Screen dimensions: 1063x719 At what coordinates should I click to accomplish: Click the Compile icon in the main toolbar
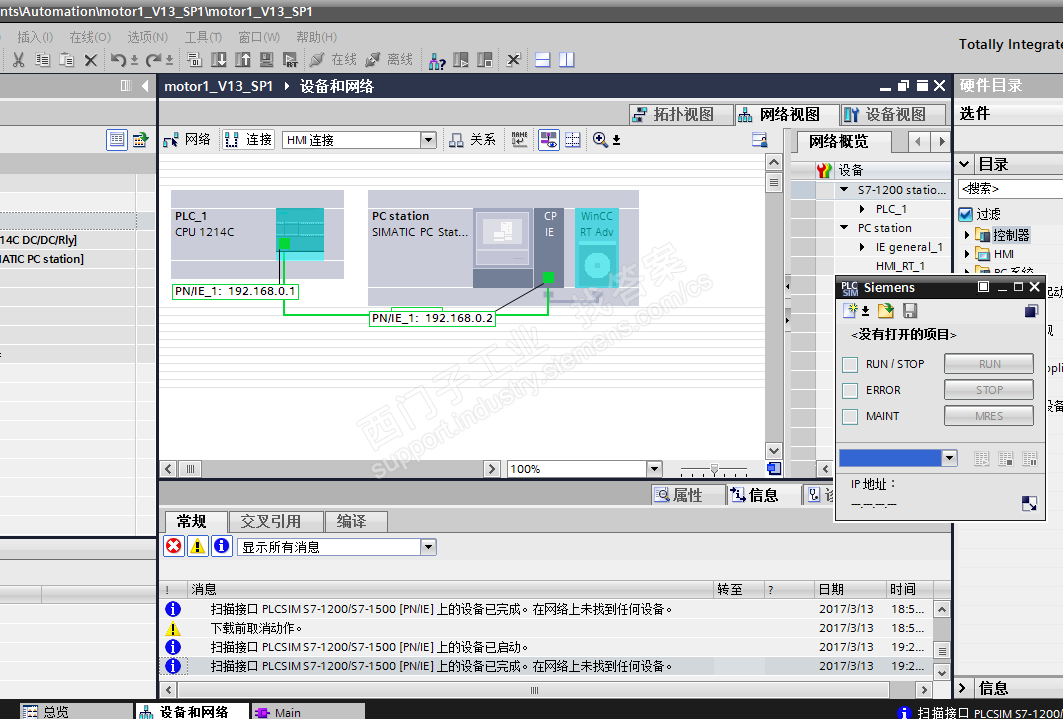[x=195, y=60]
